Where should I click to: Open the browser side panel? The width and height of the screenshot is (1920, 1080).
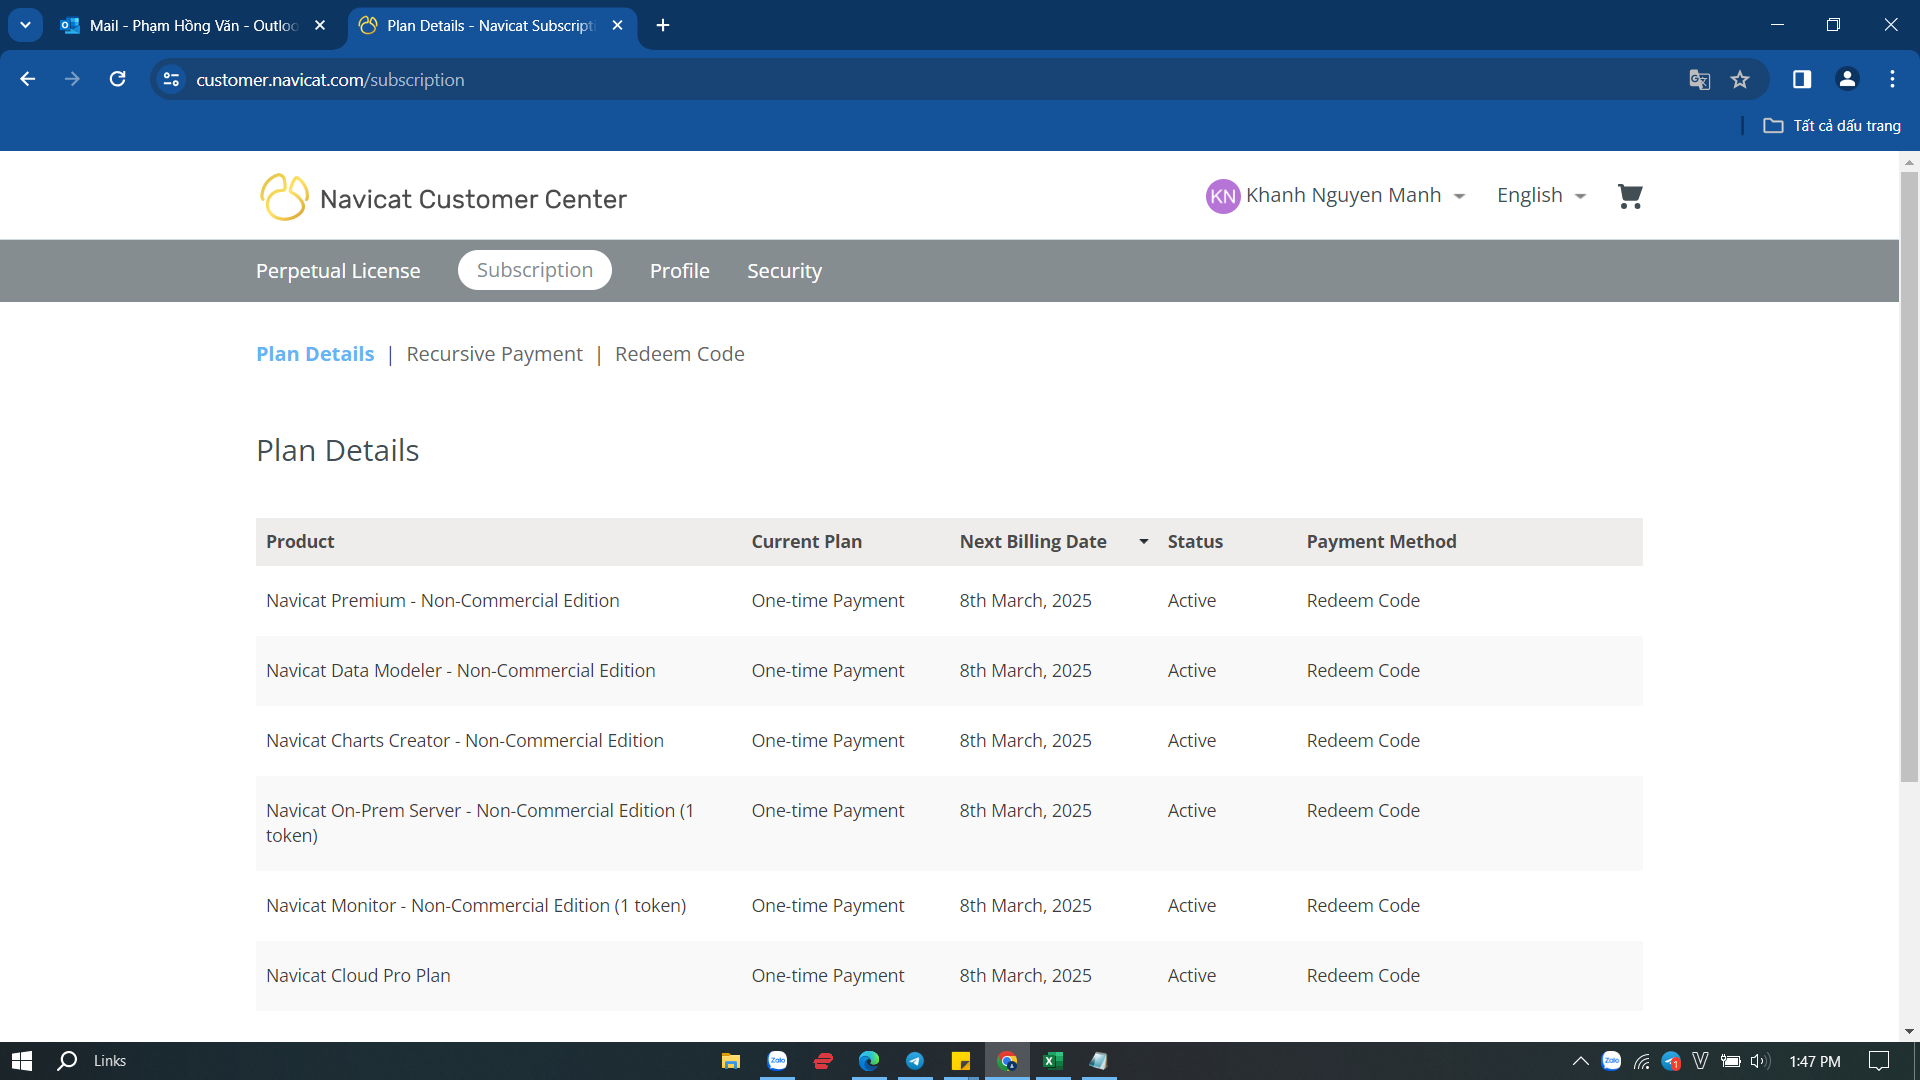pos(1802,79)
